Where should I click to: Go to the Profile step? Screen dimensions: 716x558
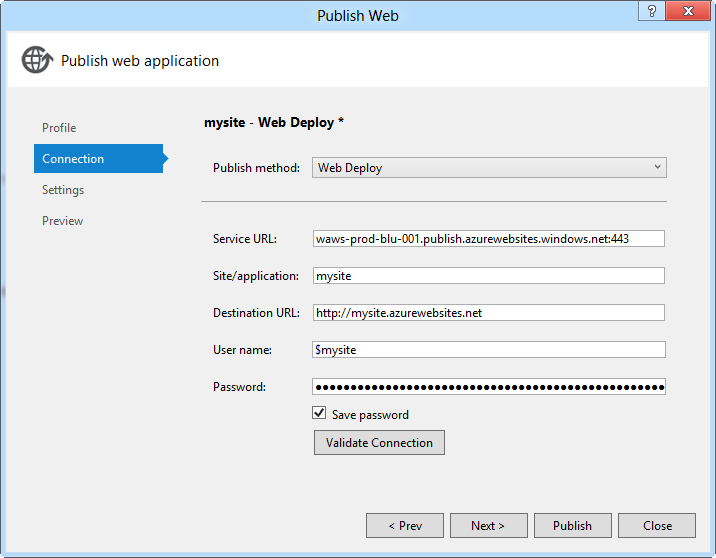point(59,128)
